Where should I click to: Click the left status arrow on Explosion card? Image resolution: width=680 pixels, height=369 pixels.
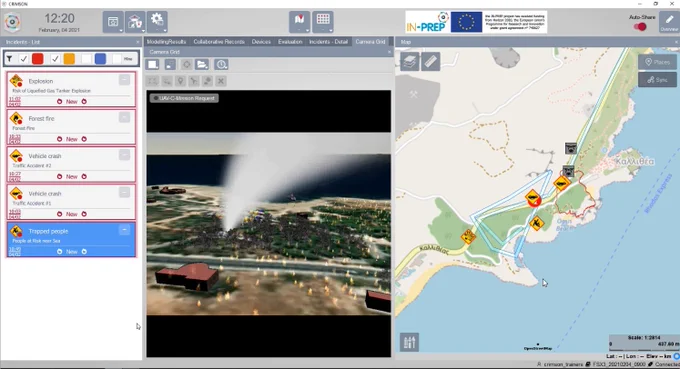pos(59,101)
